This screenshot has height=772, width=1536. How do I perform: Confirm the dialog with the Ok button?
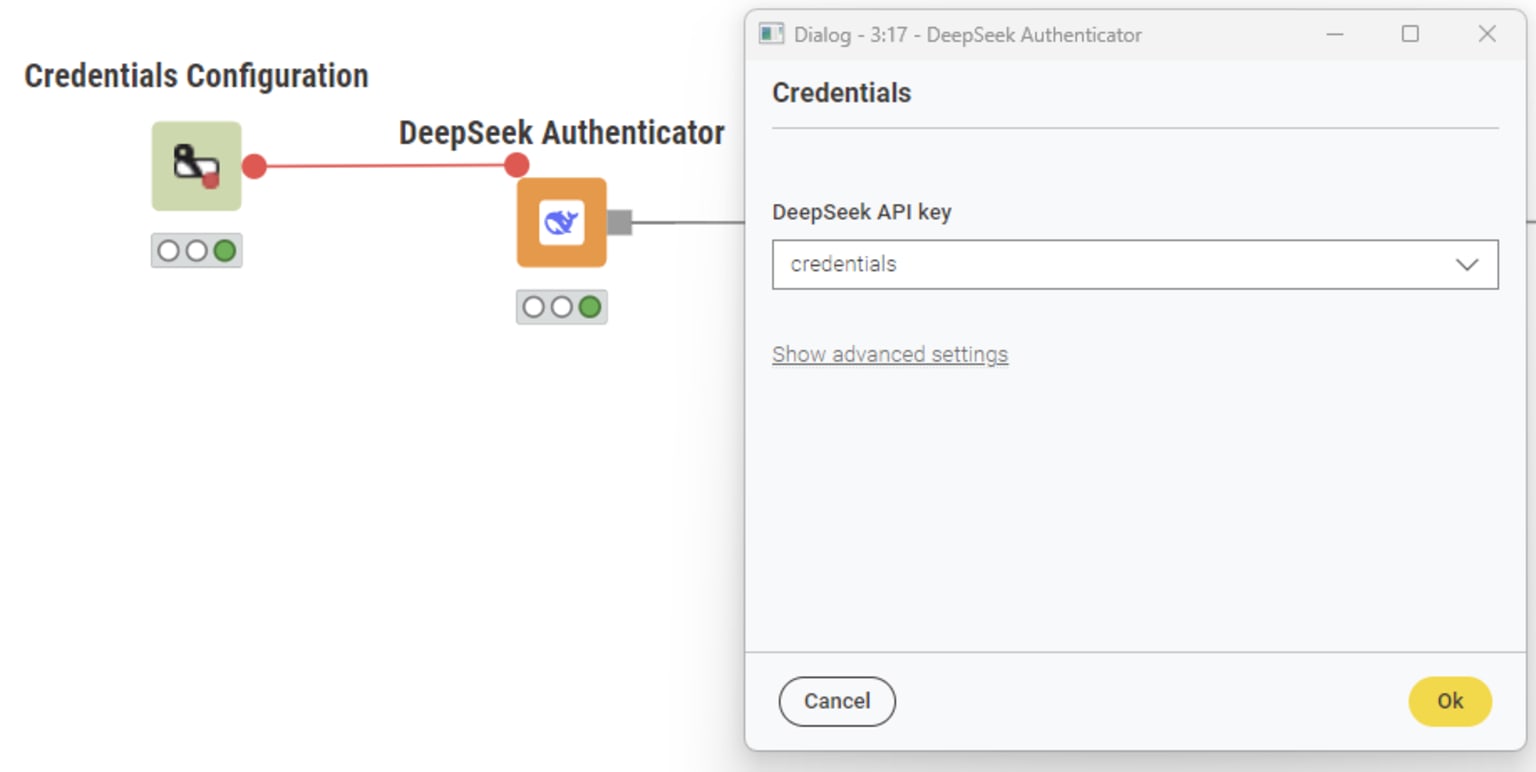click(1450, 701)
